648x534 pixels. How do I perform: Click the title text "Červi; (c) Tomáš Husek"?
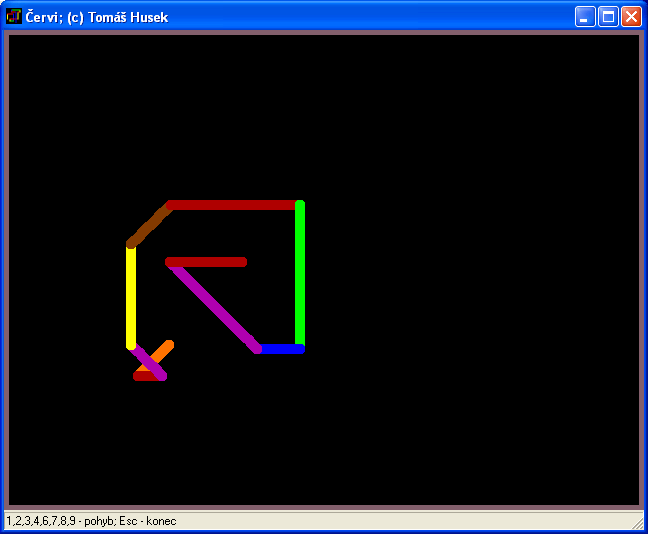coord(95,16)
